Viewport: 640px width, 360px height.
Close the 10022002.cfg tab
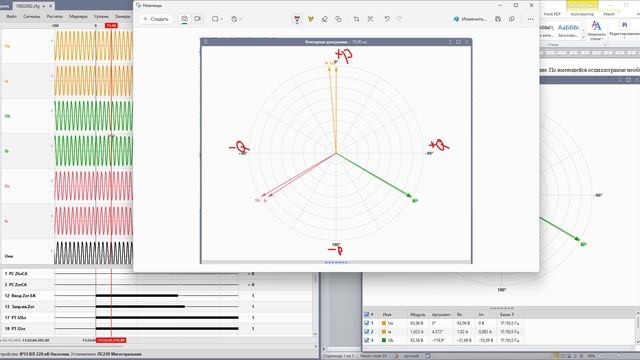[51, 6]
